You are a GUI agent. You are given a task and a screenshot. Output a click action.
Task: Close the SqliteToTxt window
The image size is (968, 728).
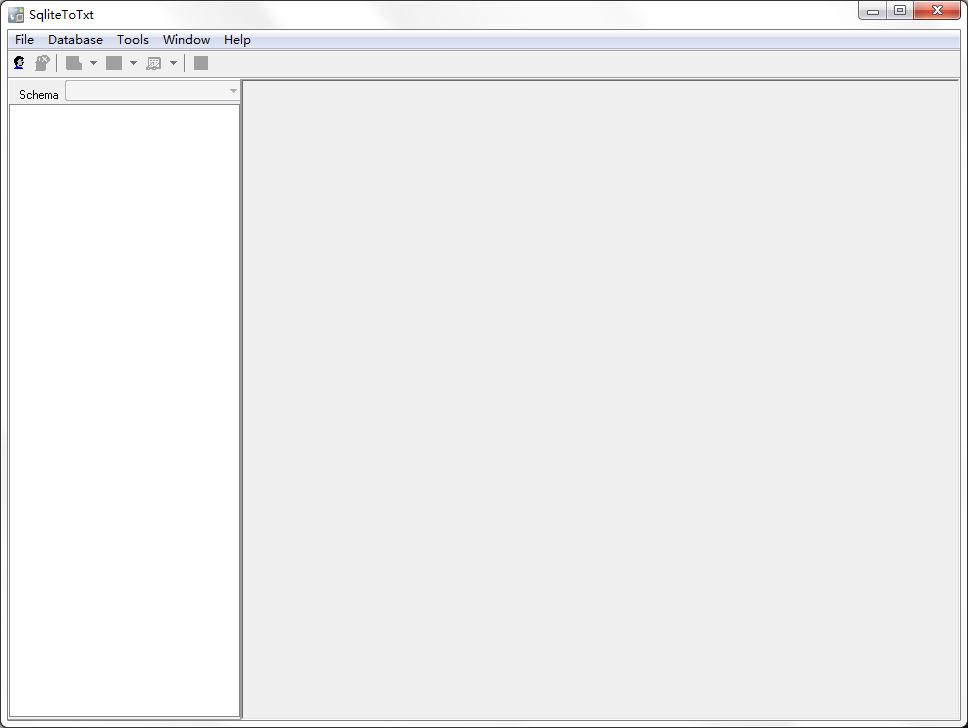tap(937, 10)
